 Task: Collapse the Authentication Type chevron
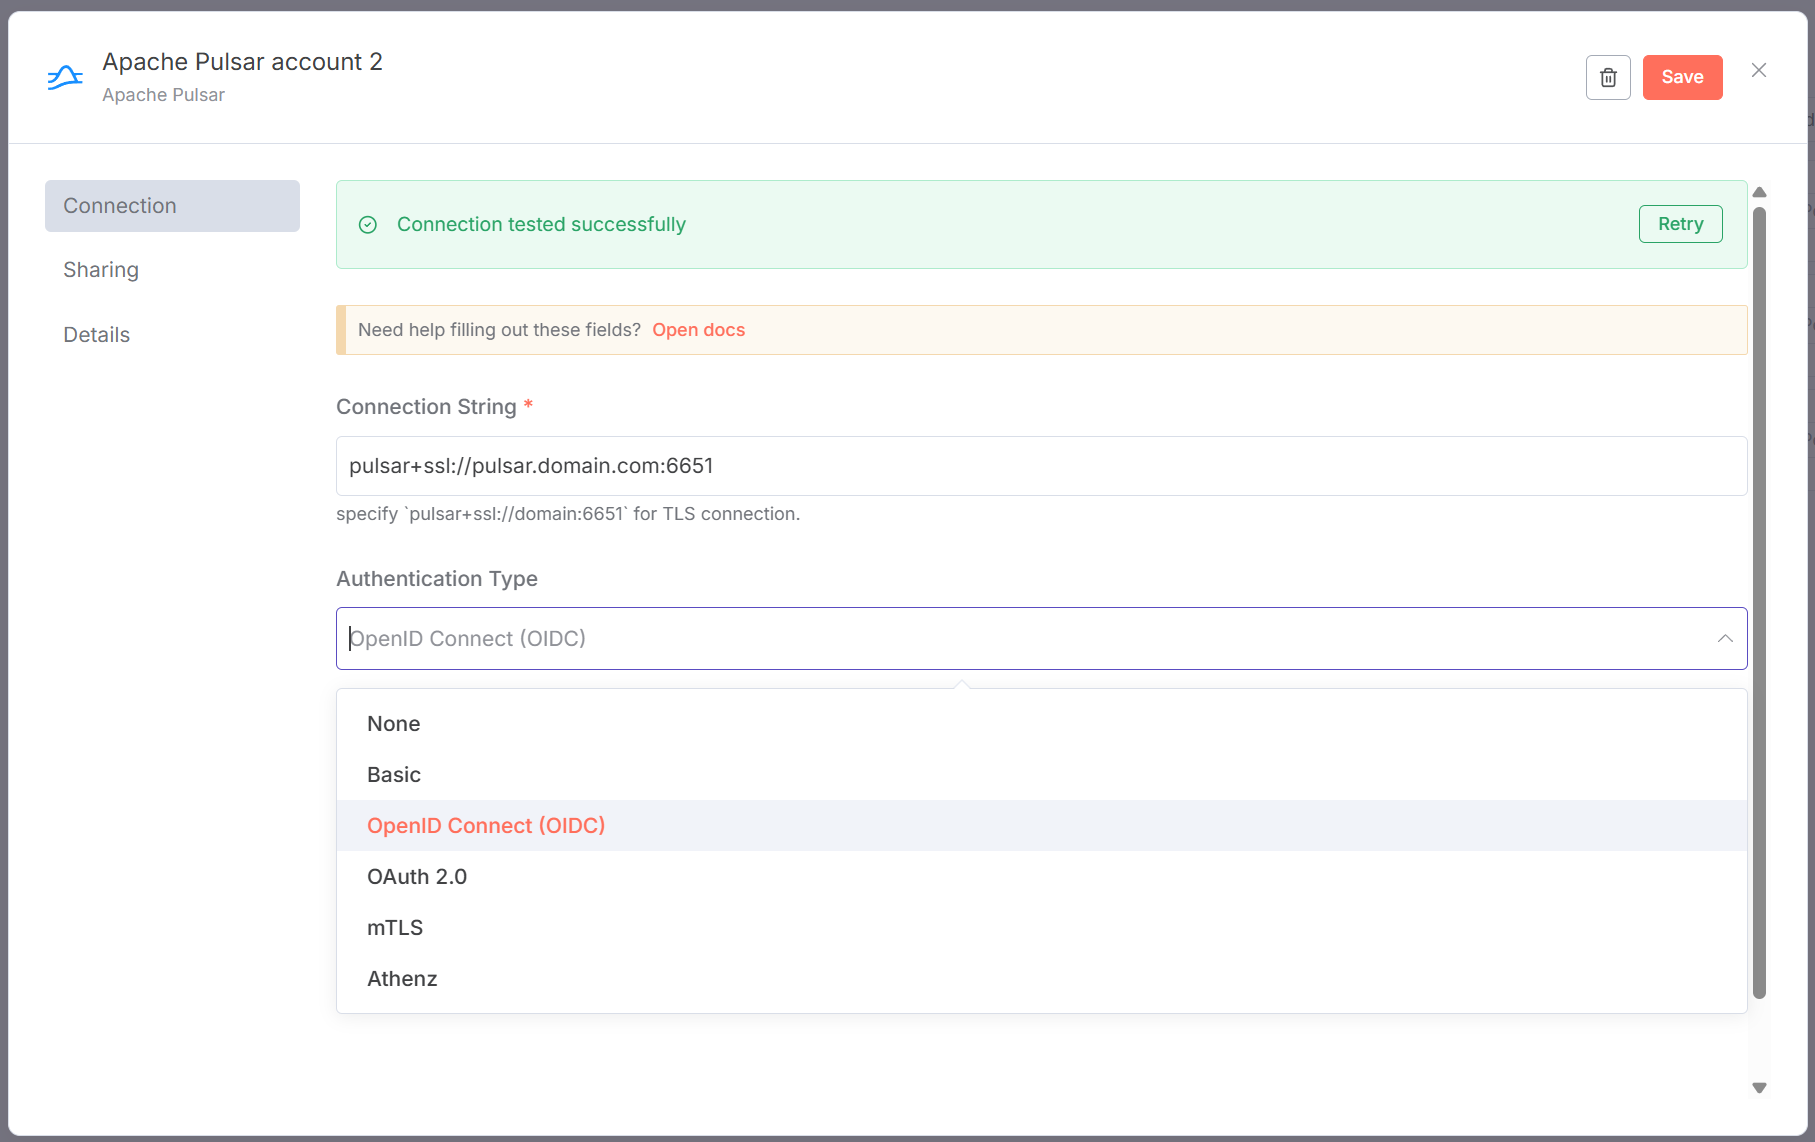[x=1725, y=638]
